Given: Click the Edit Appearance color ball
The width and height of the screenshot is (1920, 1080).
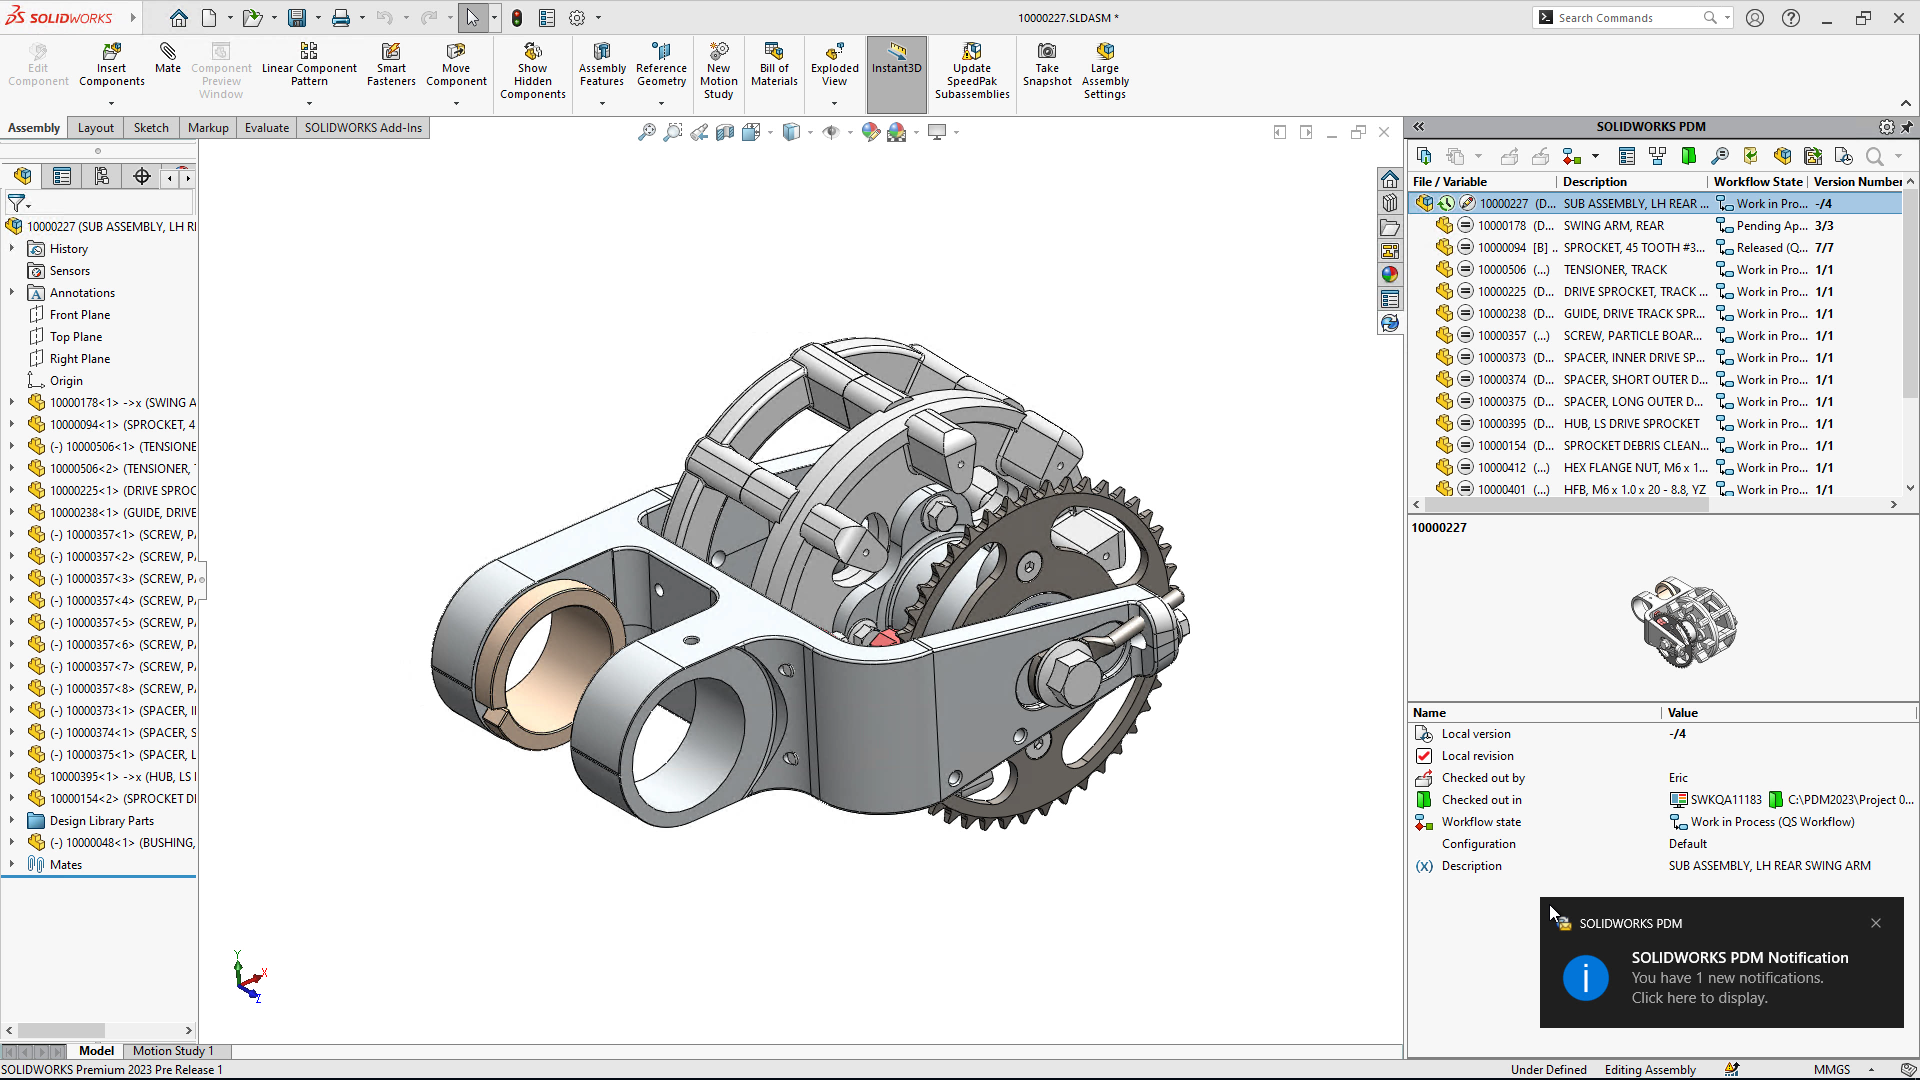Looking at the screenshot, I should [871, 132].
